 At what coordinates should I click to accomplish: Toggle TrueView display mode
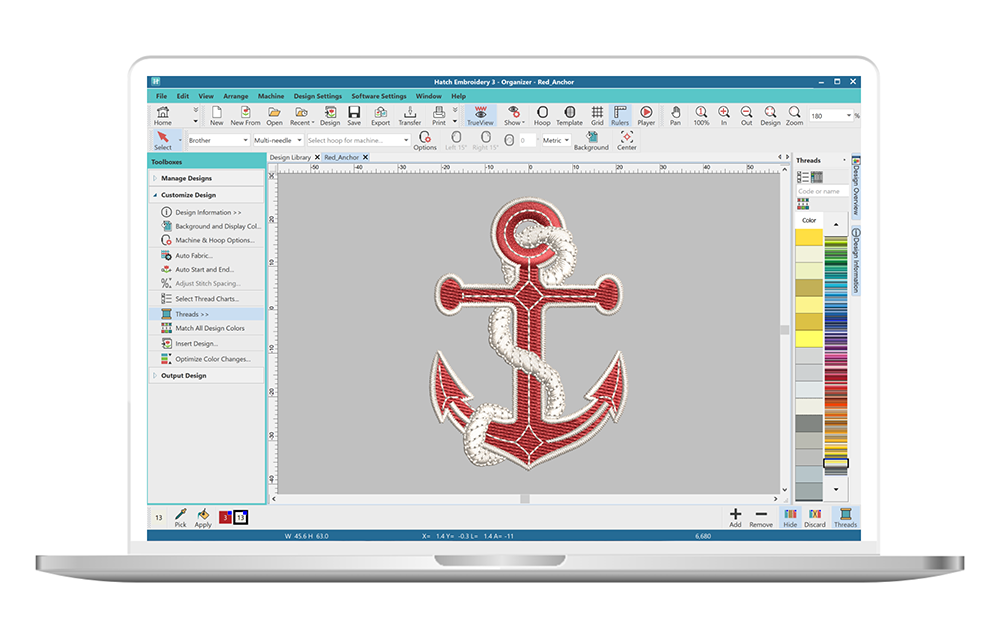point(481,116)
